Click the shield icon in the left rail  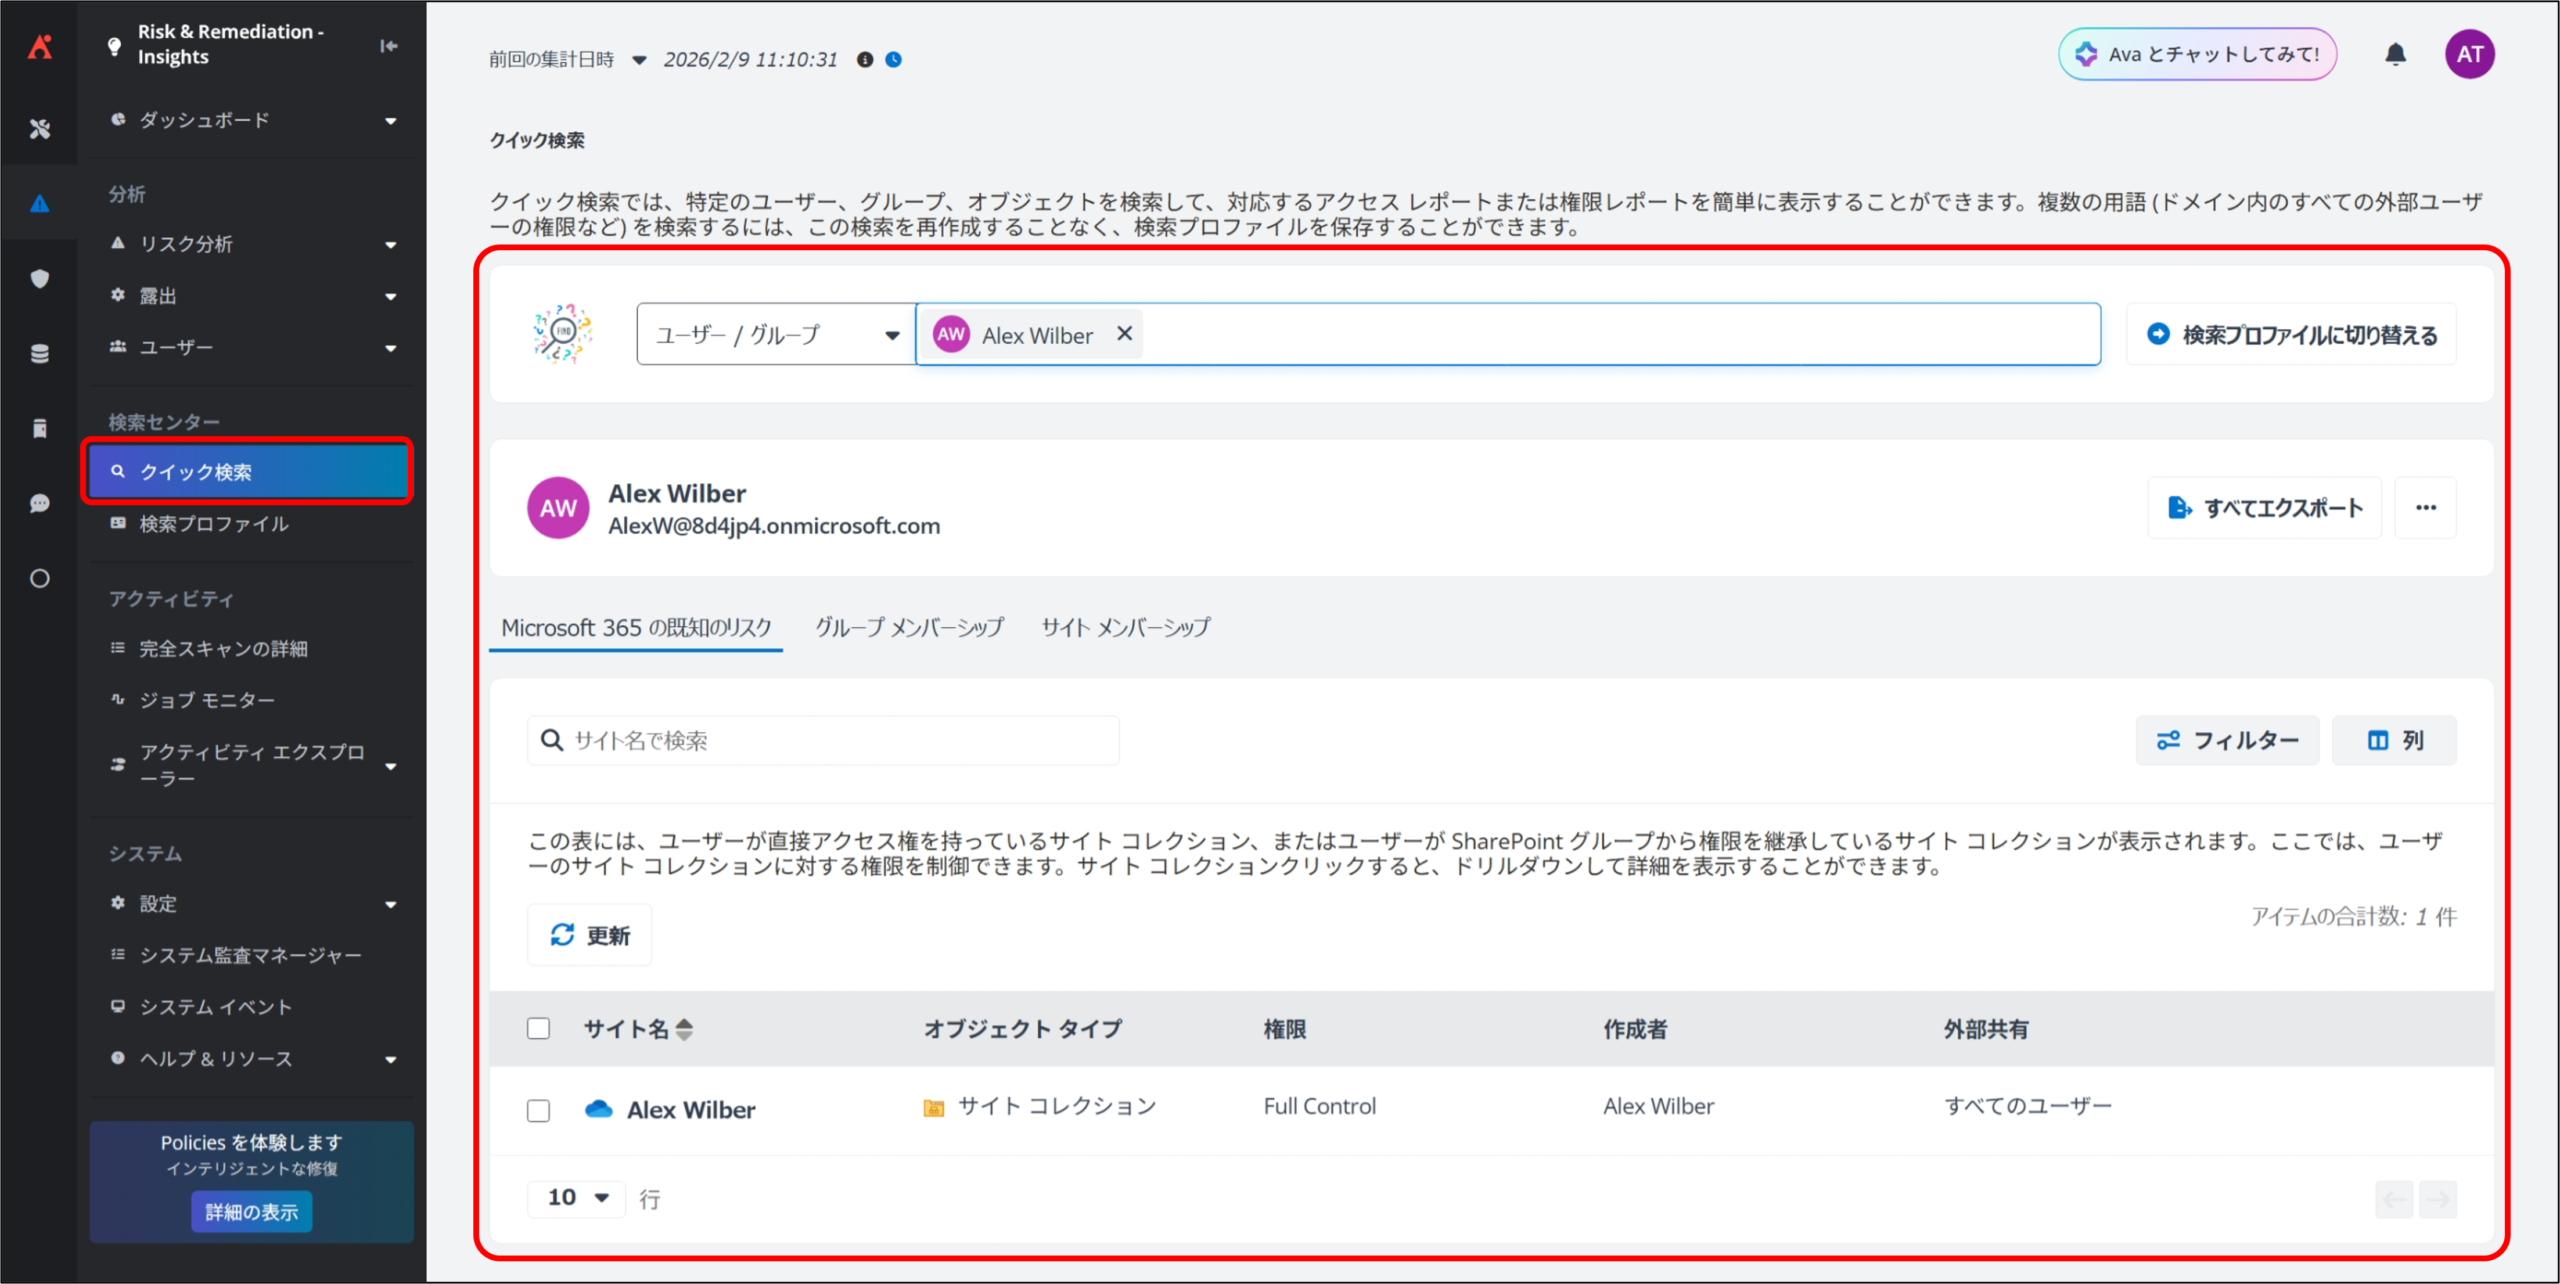coord(40,279)
